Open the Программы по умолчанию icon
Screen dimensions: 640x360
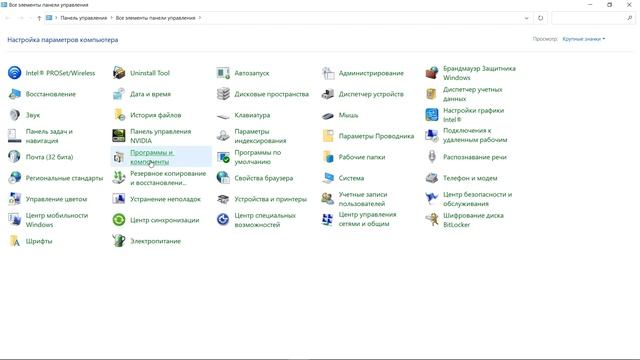pyautogui.click(x=223, y=157)
